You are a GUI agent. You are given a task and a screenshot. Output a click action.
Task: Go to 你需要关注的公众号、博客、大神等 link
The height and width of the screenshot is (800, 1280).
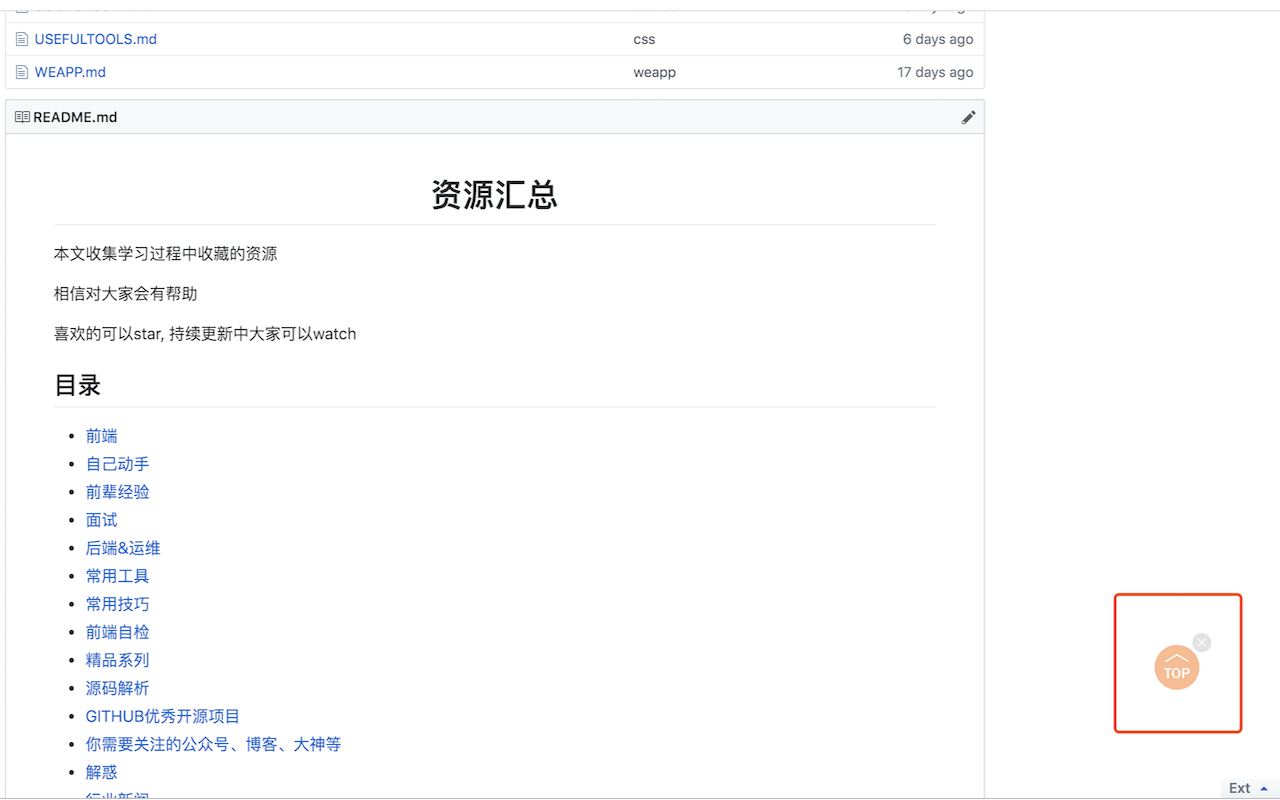pos(213,744)
